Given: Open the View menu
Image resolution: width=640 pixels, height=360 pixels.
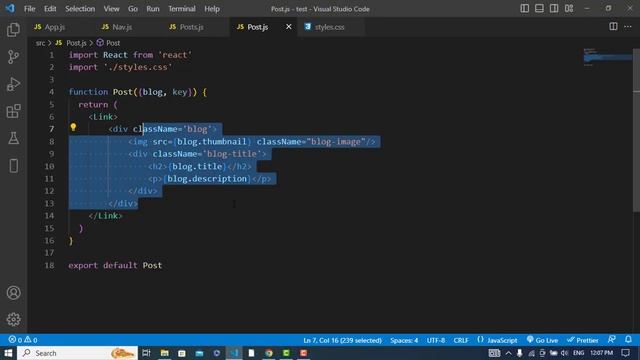Looking at the screenshot, I should tap(111, 9).
